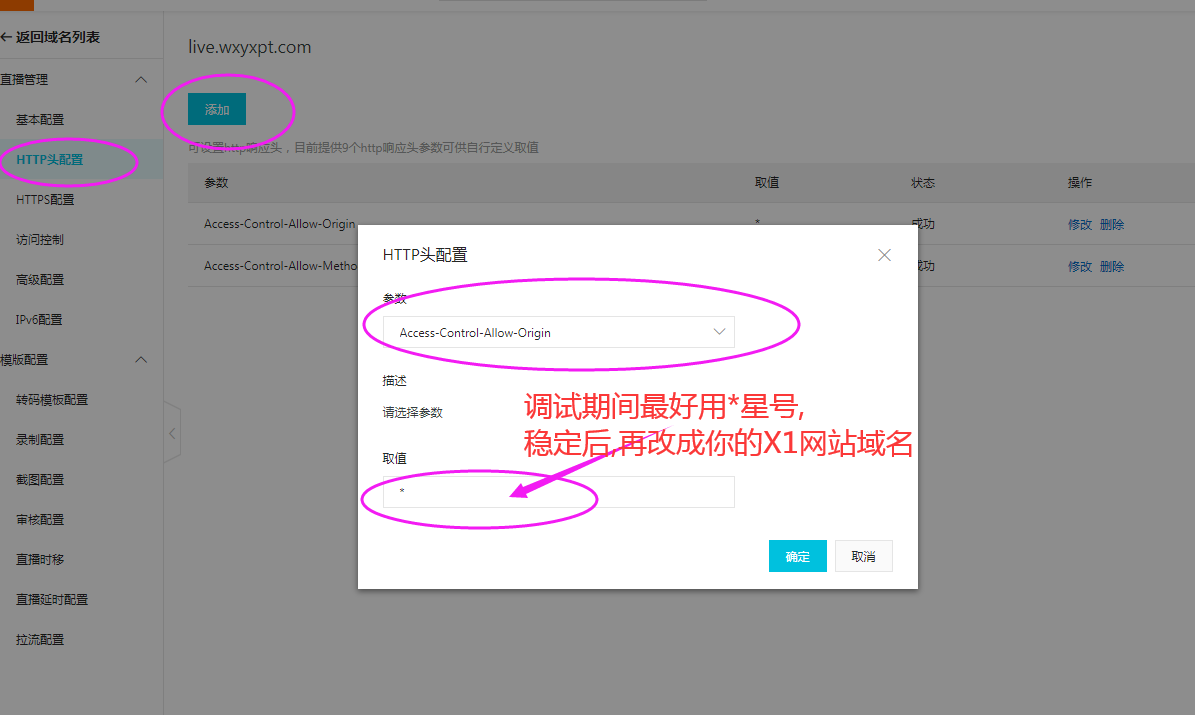Open 访问控制 settings
The width and height of the screenshot is (1195, 715).
(40, 240)
